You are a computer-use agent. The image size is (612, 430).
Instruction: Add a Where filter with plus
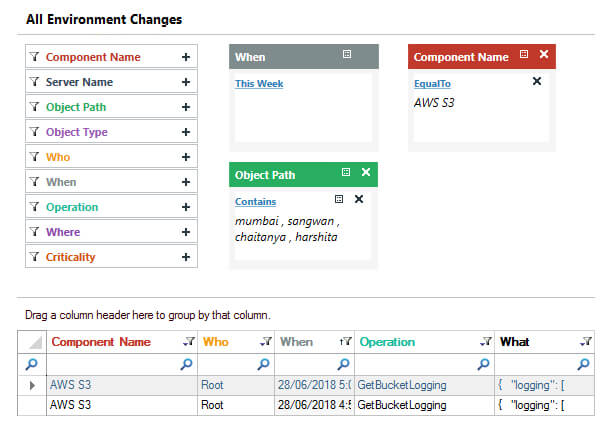(x=186, y=232)
